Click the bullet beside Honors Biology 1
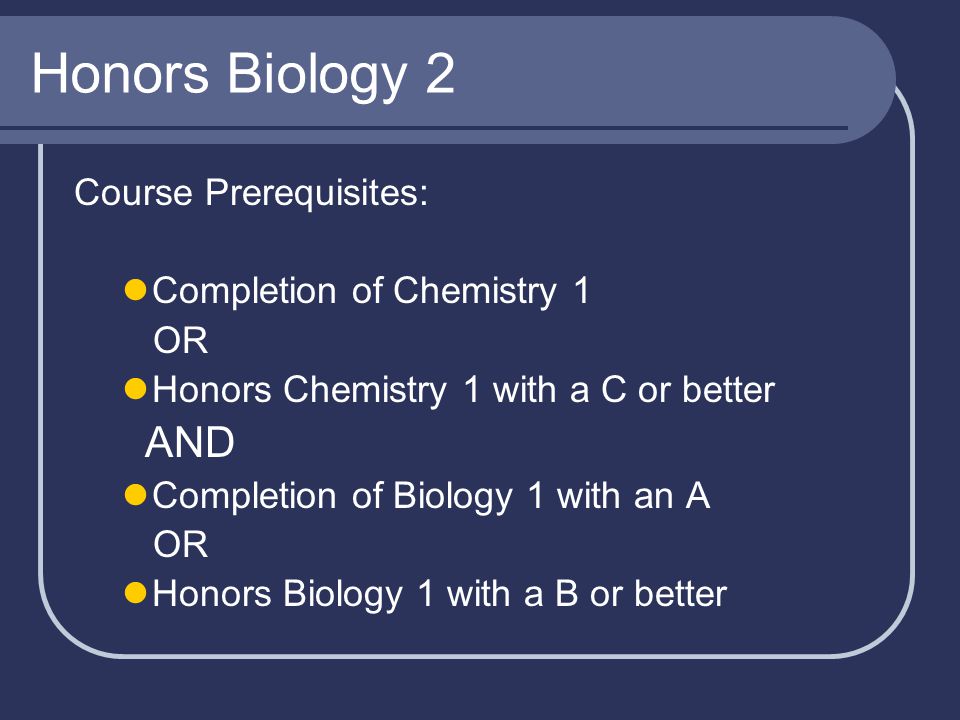 tap(135, 593)
